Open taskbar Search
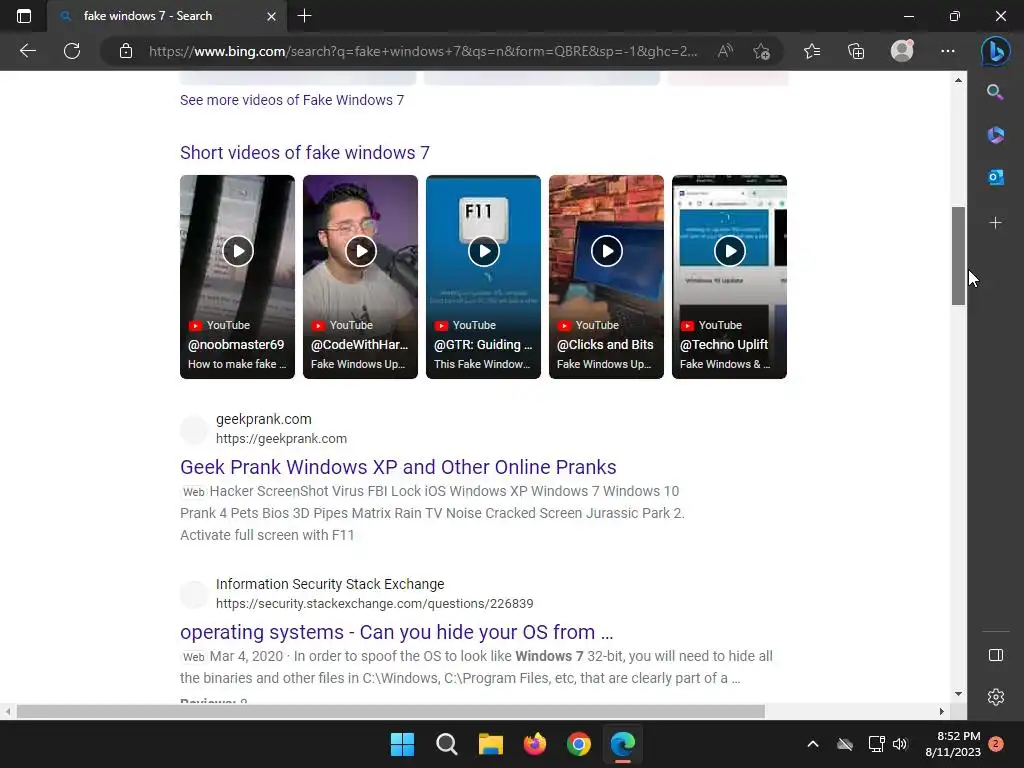Image resolution: width=1024 pixels, height=768 pixels. click(447, 744)
